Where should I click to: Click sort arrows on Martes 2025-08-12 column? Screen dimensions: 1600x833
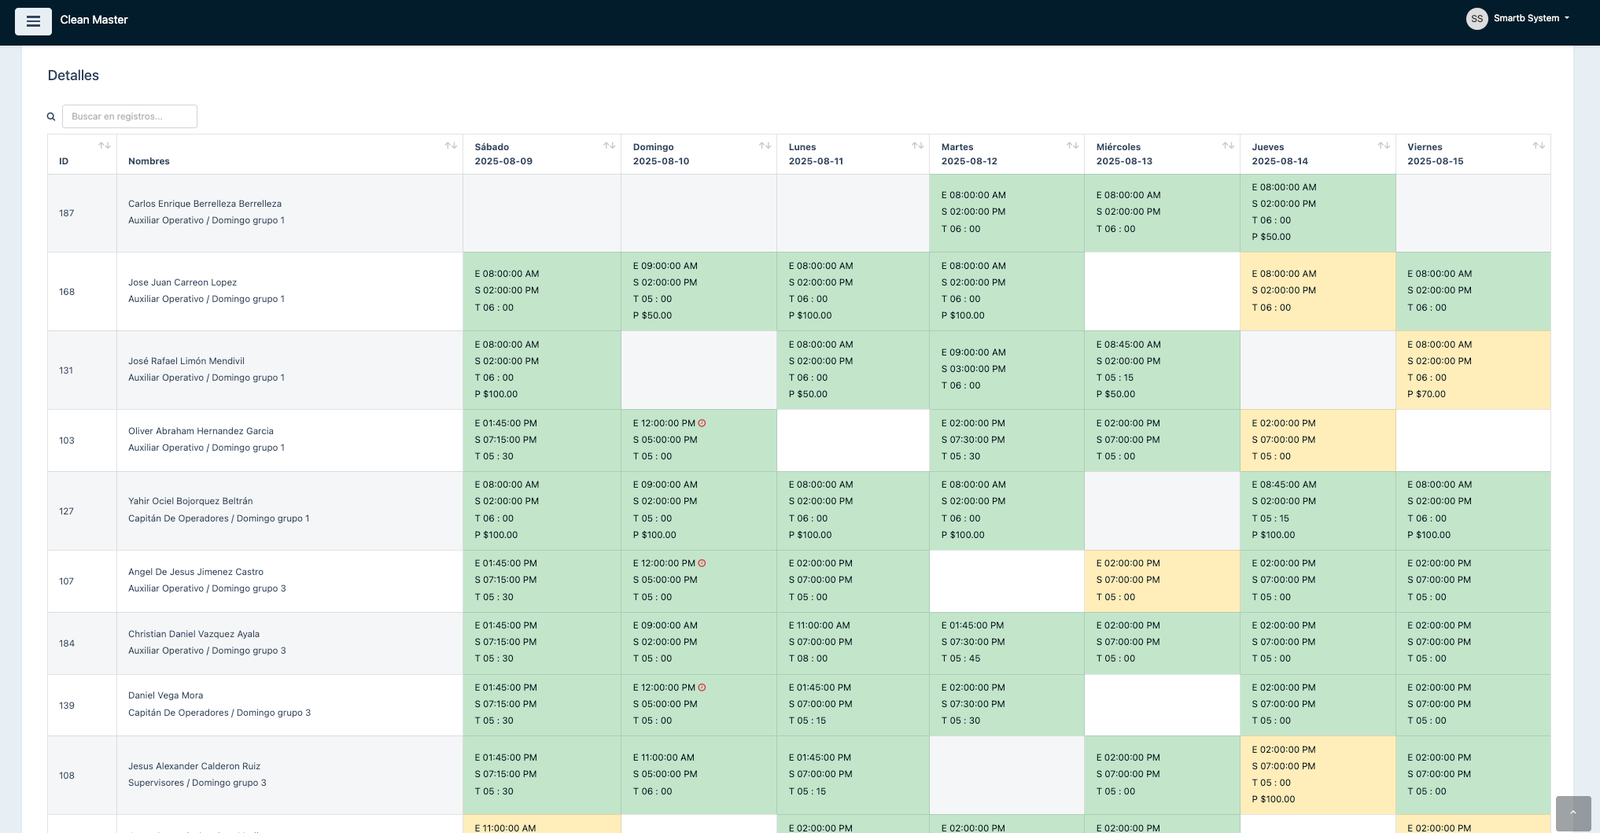[1073, 146]
